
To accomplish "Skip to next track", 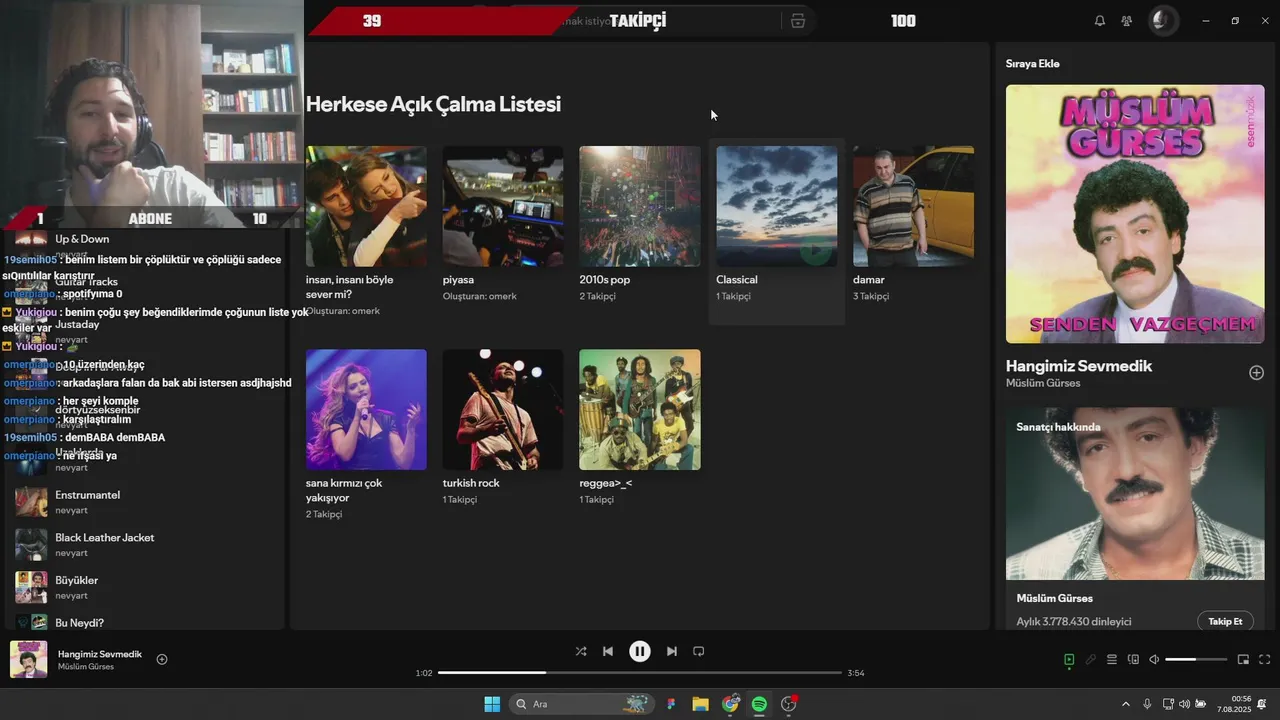I will (x=672, y=651).
